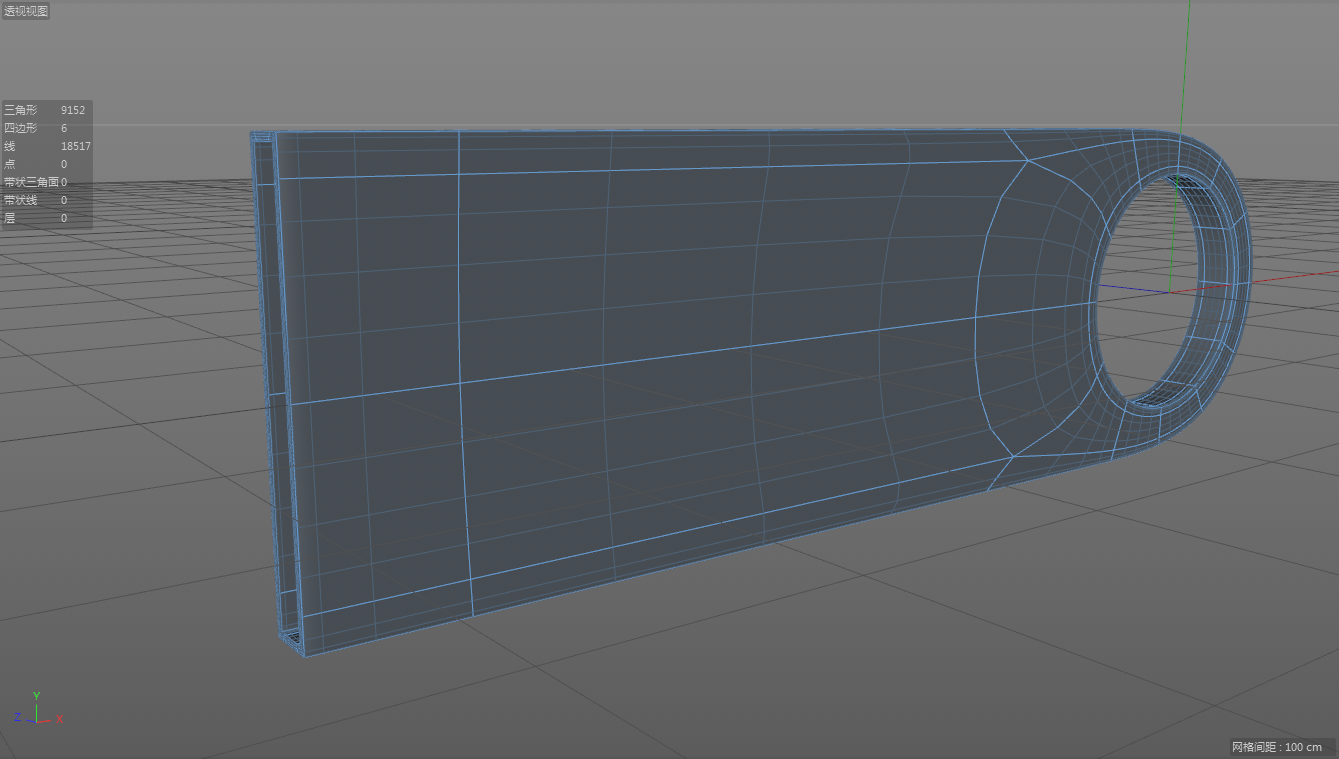Click the 网格间距 : 100 cm readout
This screenshot has height=759, width=1339.
(x=1277, y=747)
